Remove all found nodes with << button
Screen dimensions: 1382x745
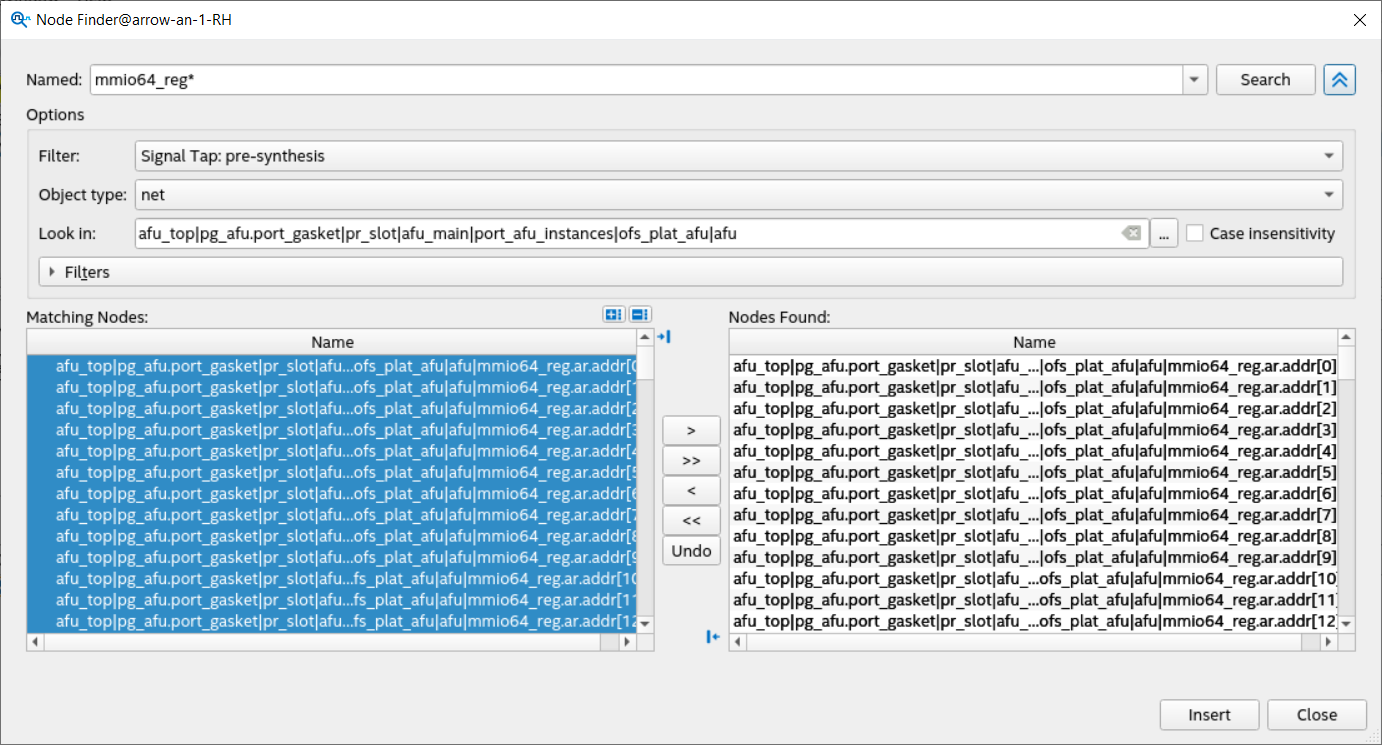click(691, 520)
